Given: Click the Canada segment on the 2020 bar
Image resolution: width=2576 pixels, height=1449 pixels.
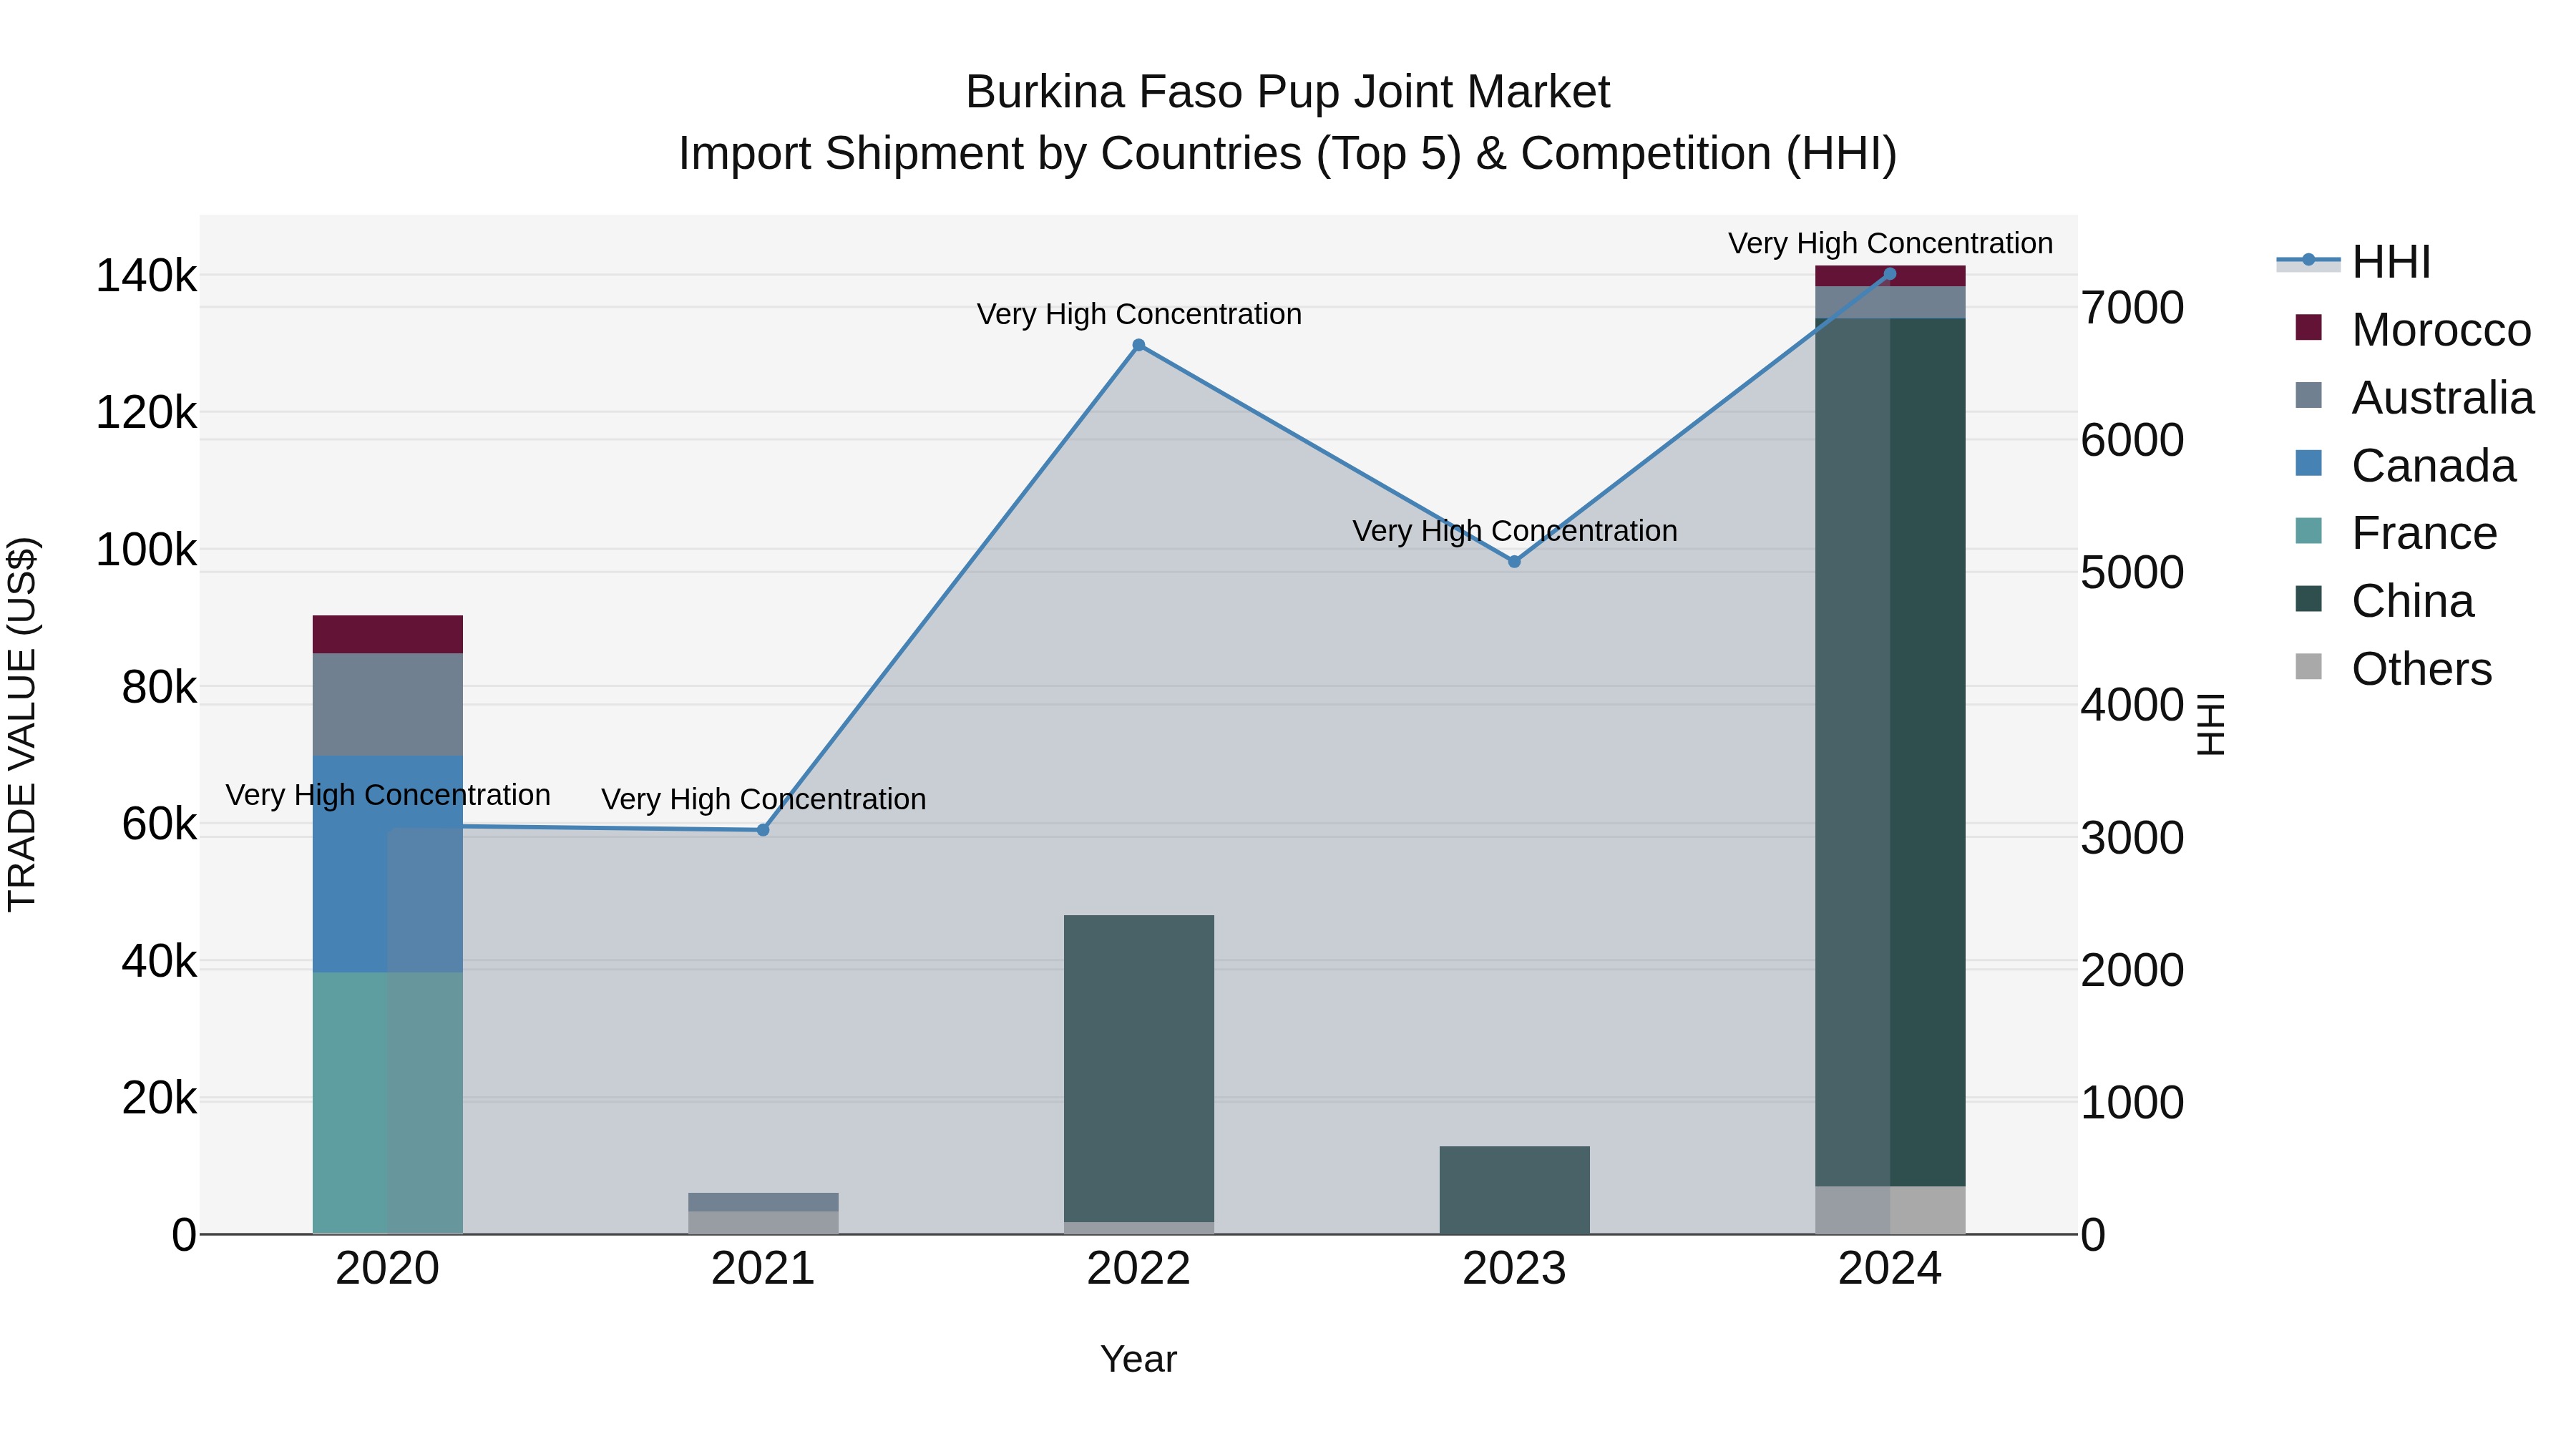Looking at the screenshot, I should point(388,864).
